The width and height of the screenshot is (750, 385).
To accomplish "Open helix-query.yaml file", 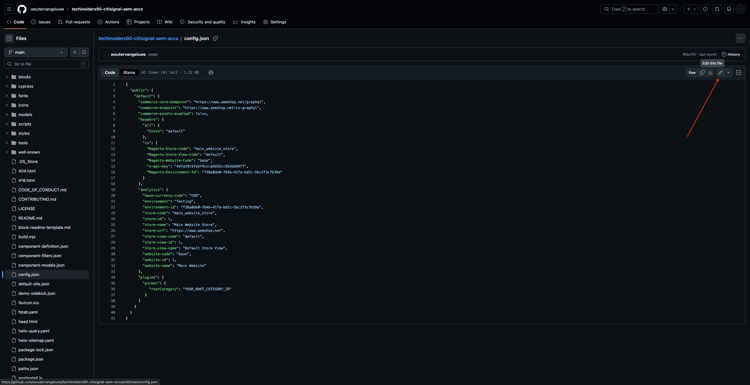I will click(33, 331).
